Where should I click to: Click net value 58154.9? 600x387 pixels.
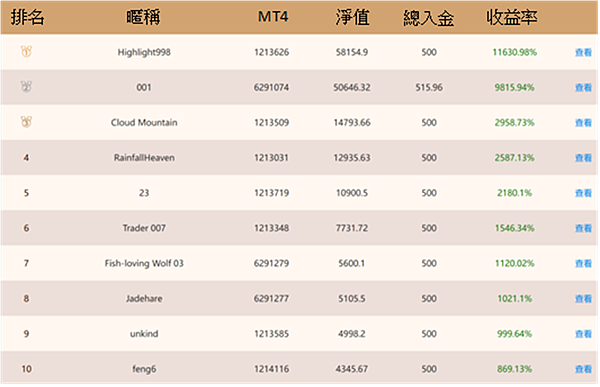352,52
